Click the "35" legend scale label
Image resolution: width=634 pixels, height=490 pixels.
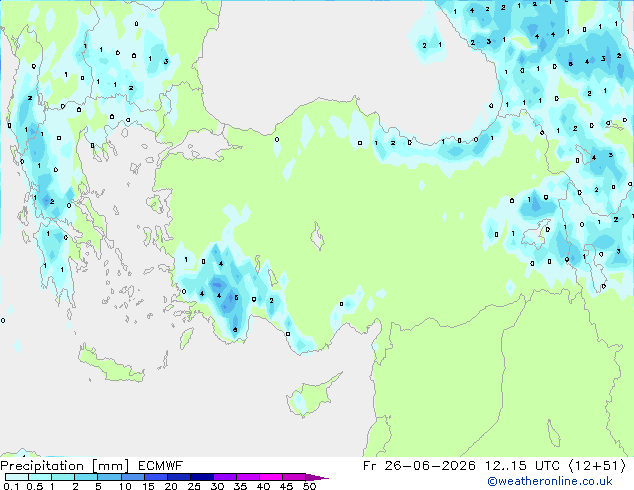(241, 486)
